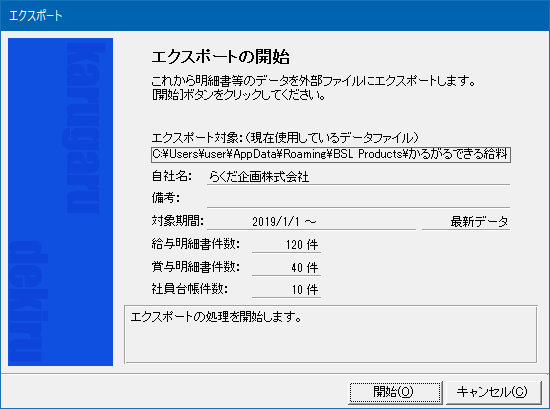The height and width of the screenshot is (409, 550).
Task: Click the キャンセル(C) button
Action: click(x=492, y=392)
